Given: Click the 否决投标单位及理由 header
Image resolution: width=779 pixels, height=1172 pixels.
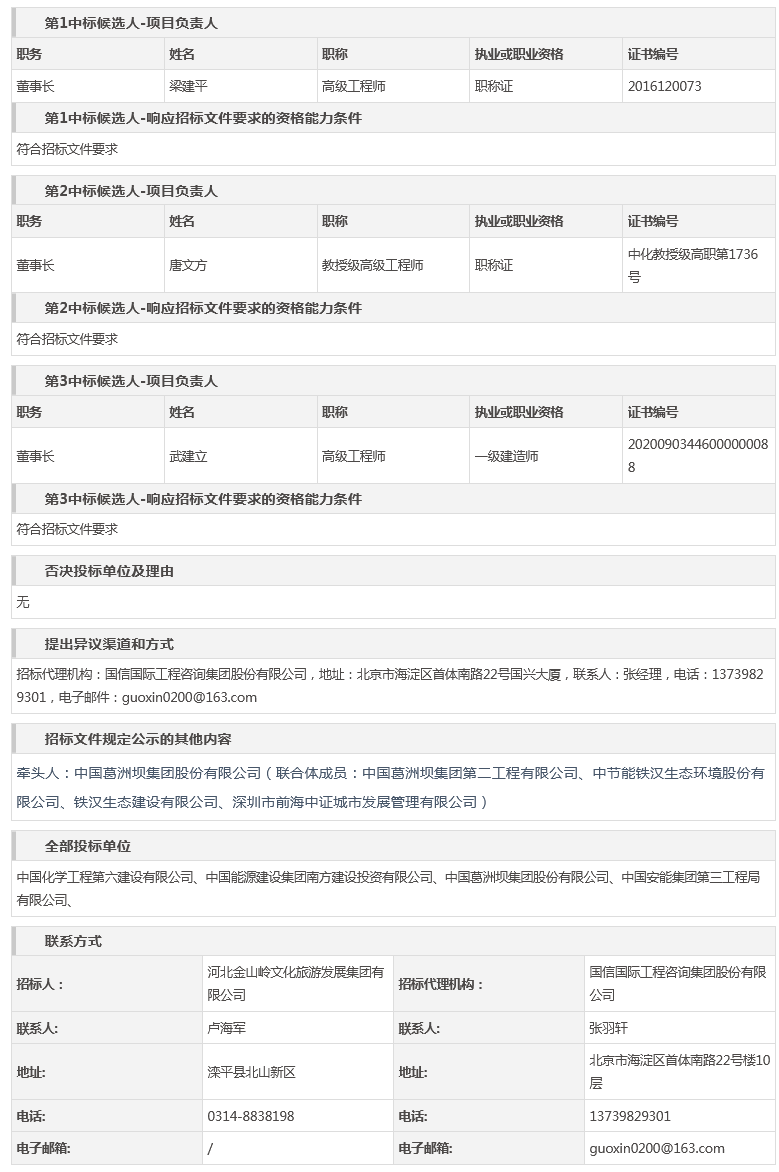Looking at the screenshot, I should pyautogui.click(x=109, y=571).
